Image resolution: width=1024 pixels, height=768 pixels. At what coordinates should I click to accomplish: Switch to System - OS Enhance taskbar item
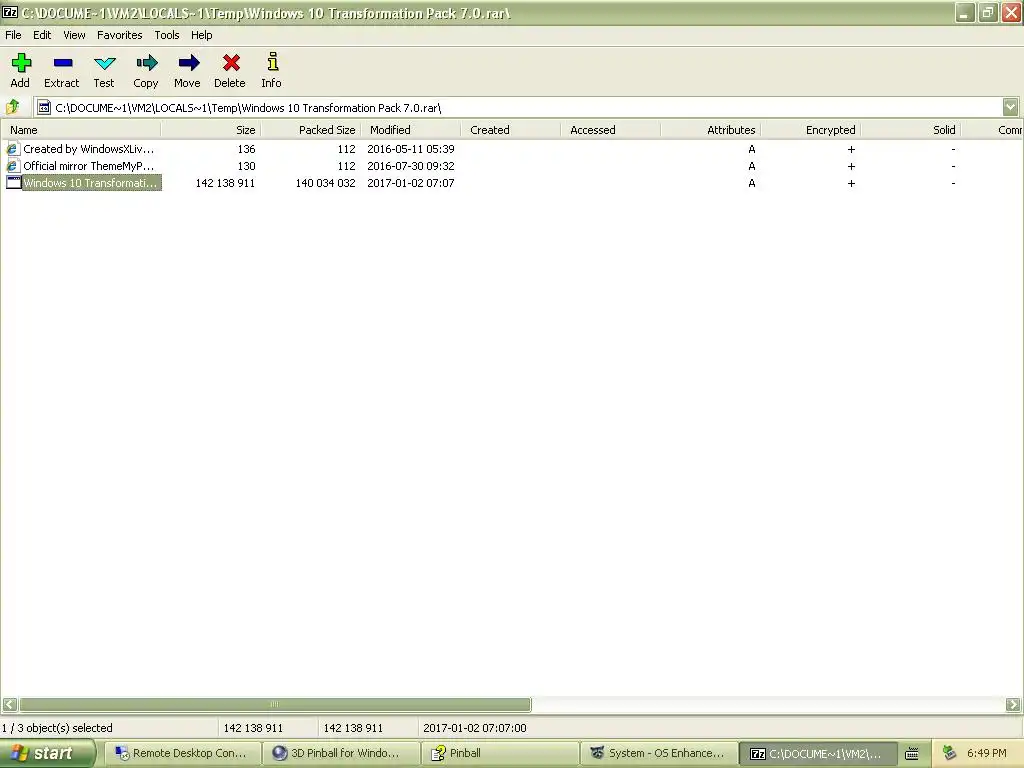point(659,753)
